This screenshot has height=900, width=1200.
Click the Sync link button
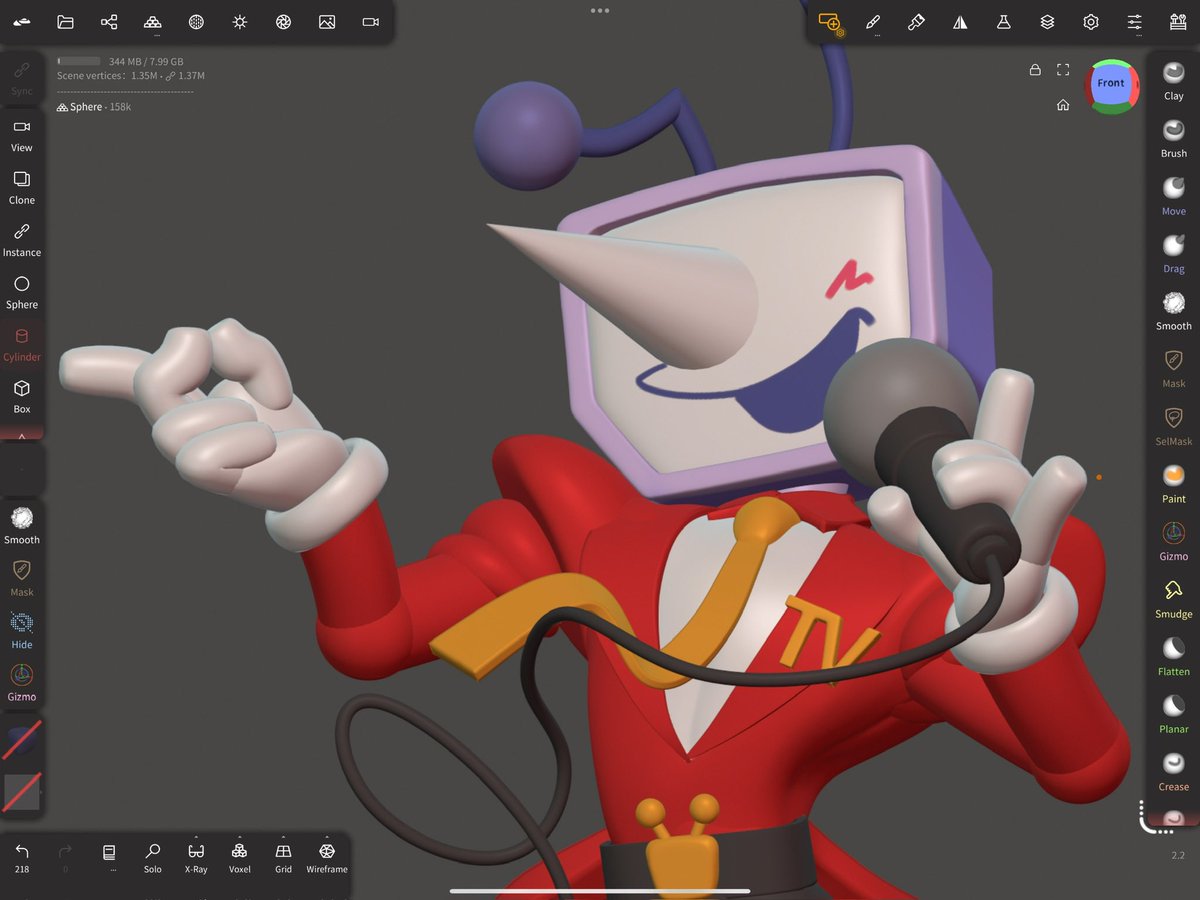click(x=22, y=79)
